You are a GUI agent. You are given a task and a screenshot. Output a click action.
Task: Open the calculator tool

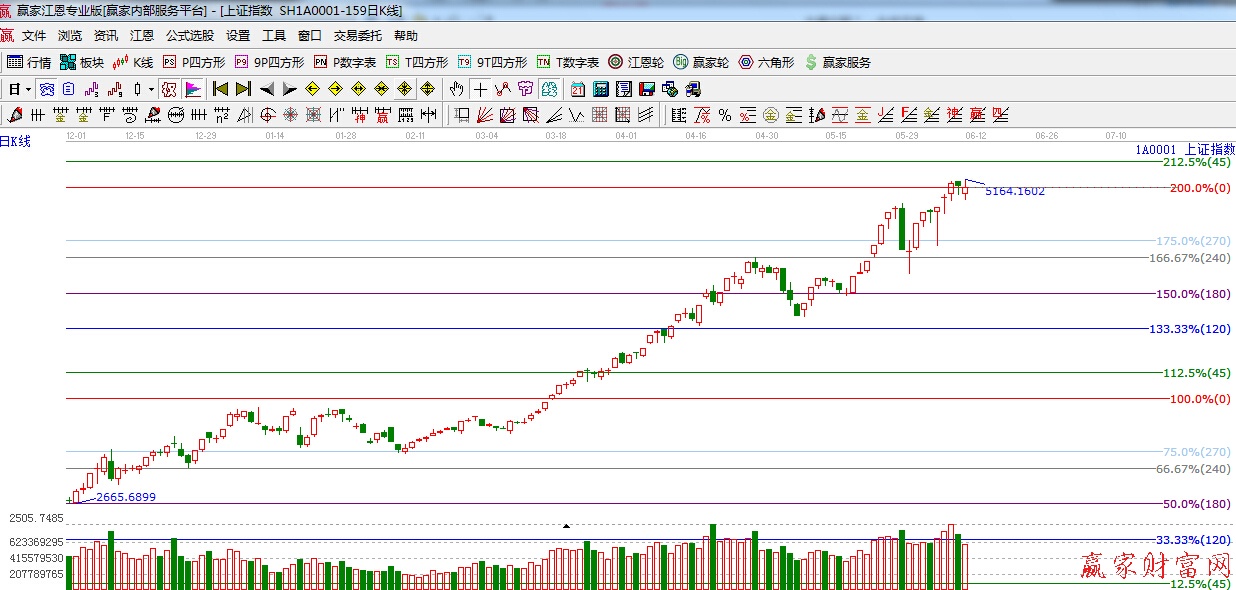601,89
